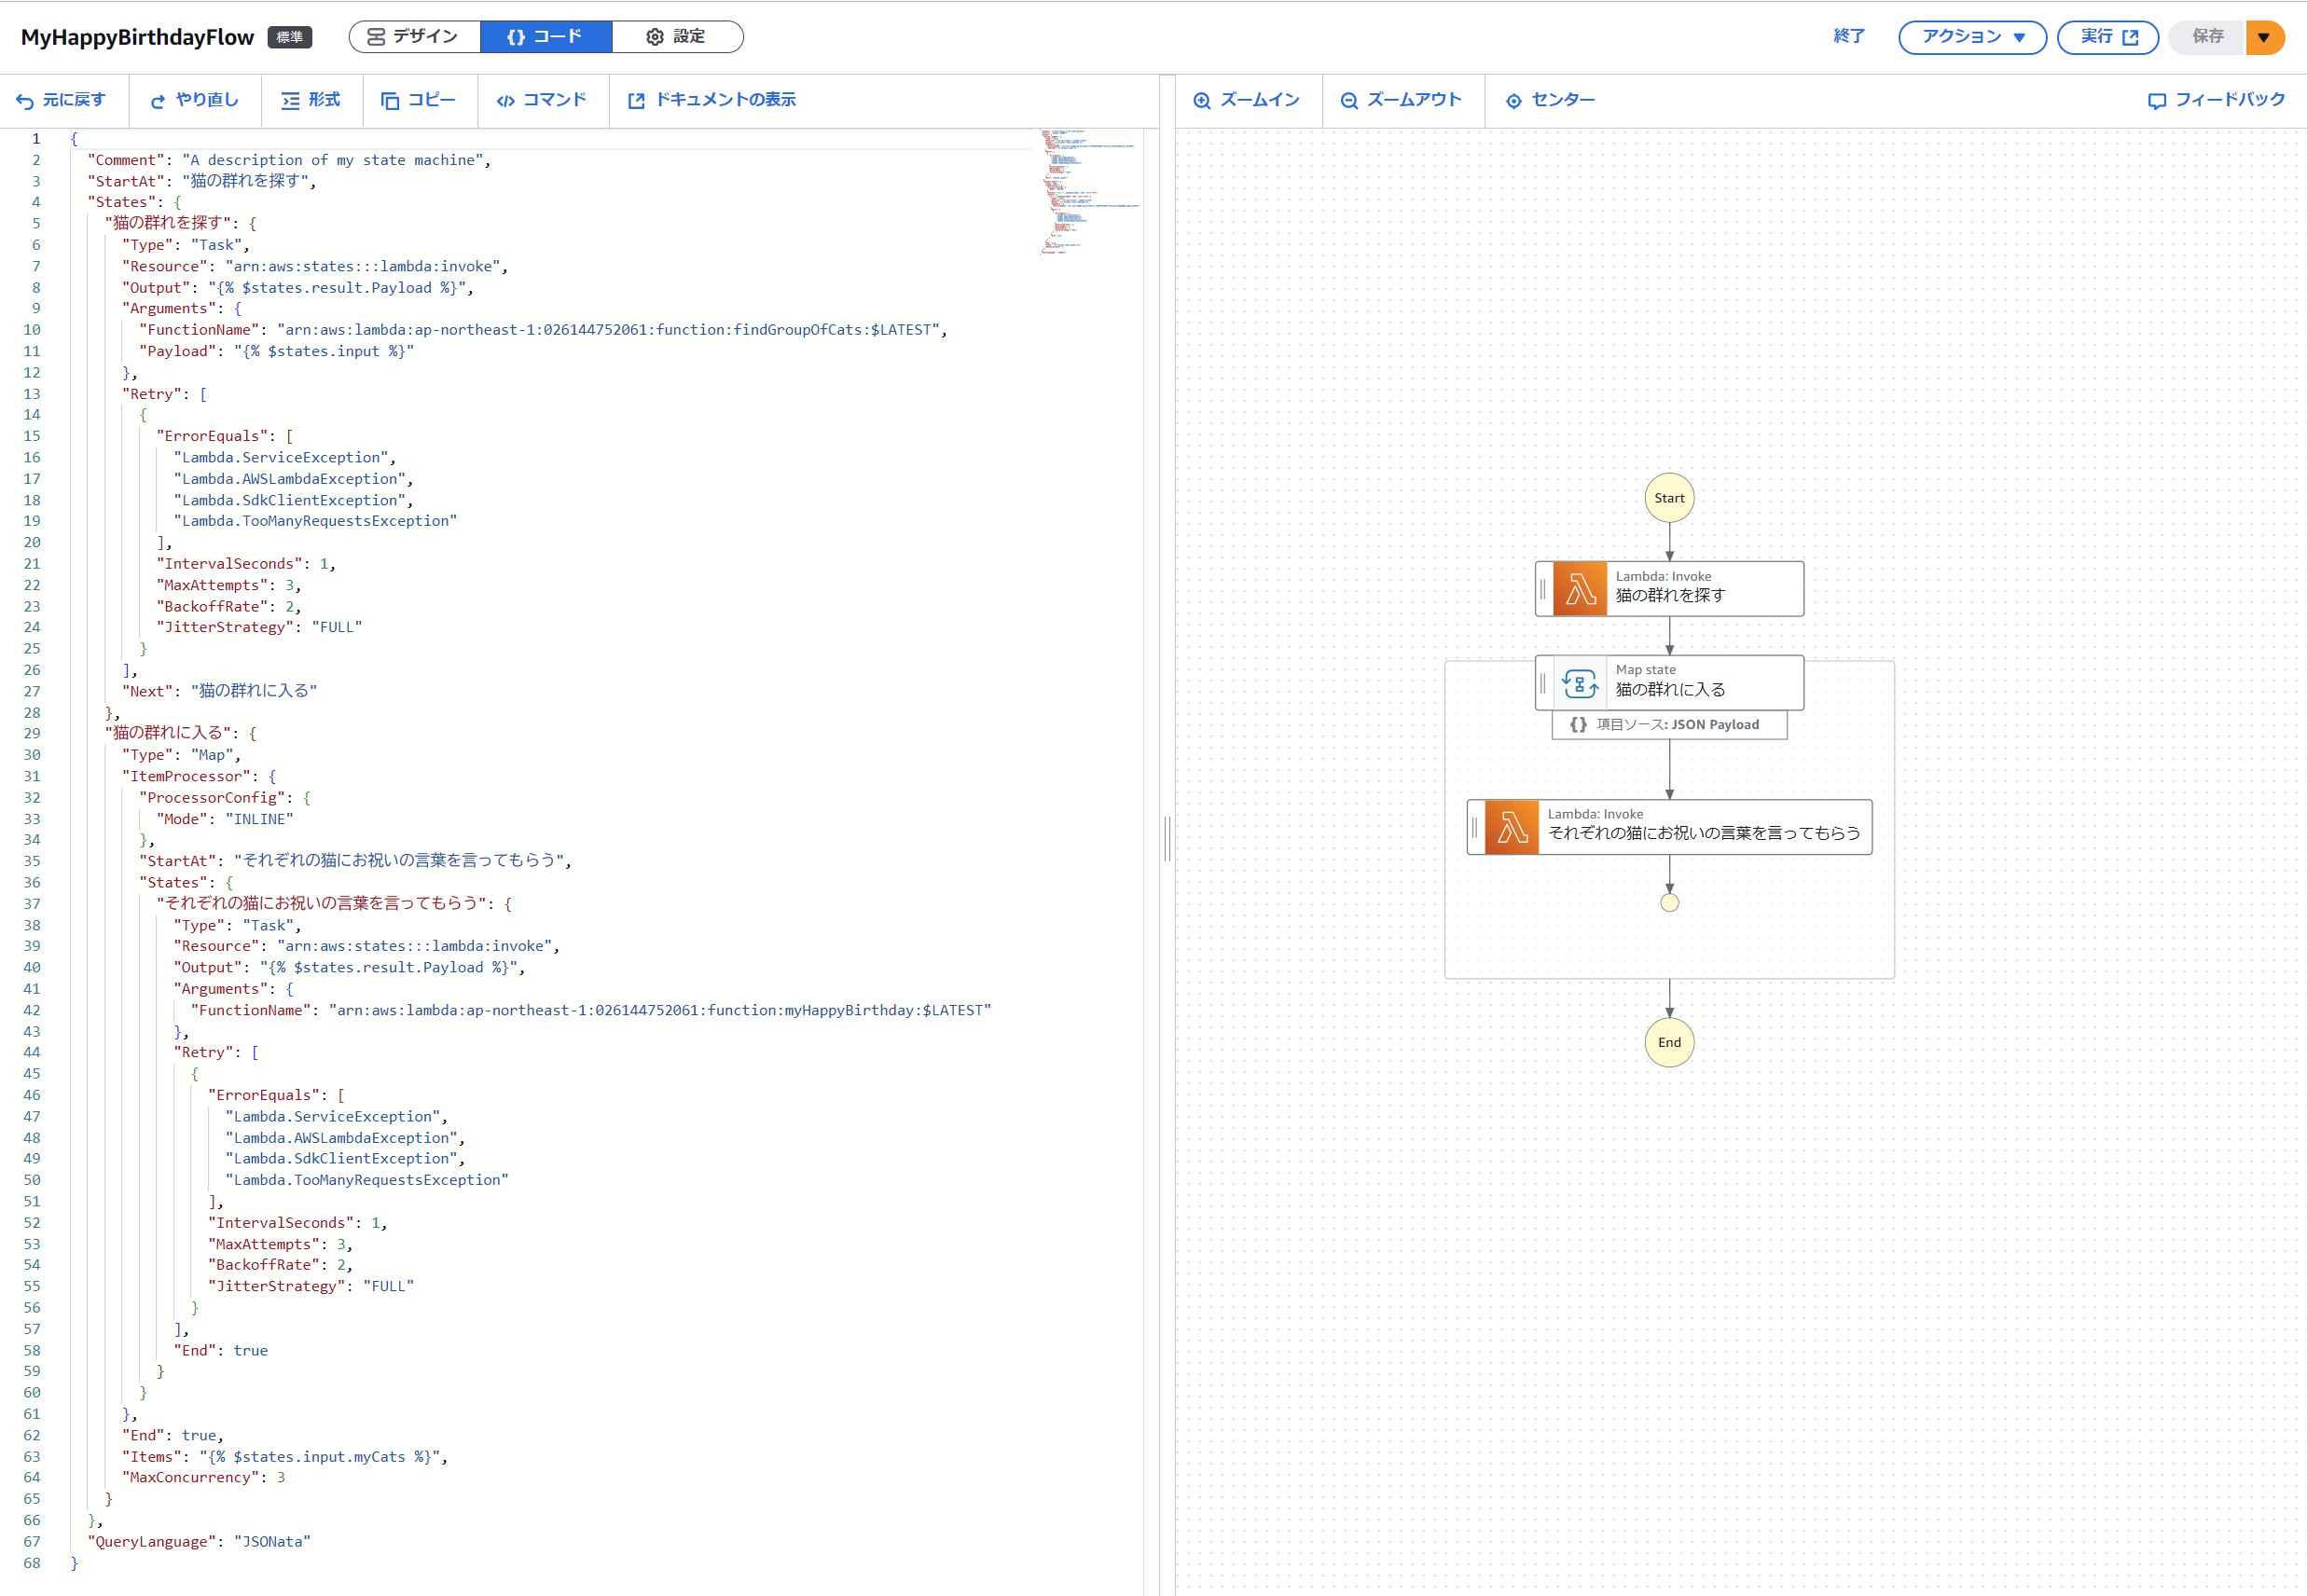Screen dimensions: 2307x1596
Task: Click the コピー copy button
Action: pos(418,100)
